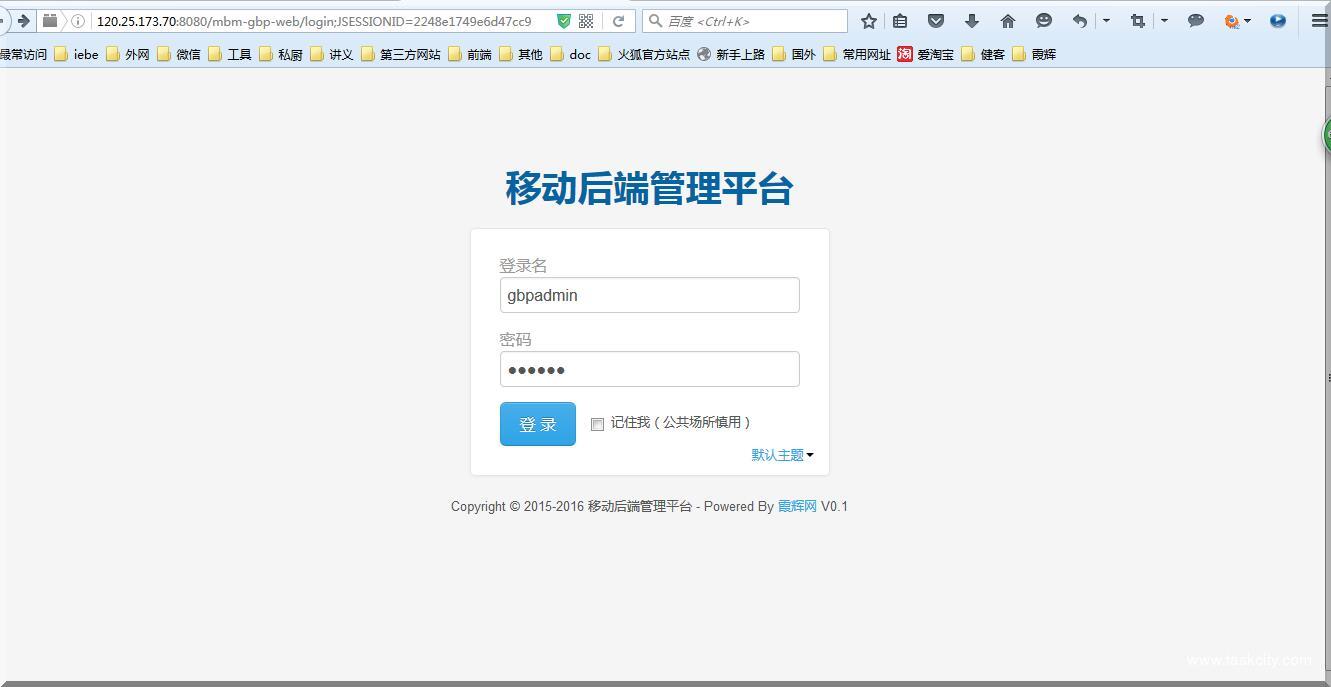Open the screenshot crop tool icon

[1137, 20]
